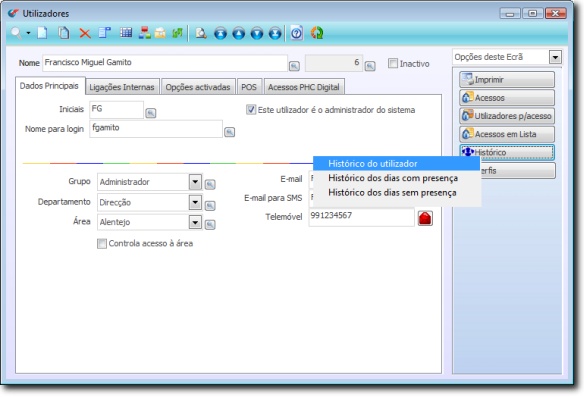Select 'Histórico dos dias sem presença'
The height and width of the screenshot is (397, 584).
[x=397, y=193]
